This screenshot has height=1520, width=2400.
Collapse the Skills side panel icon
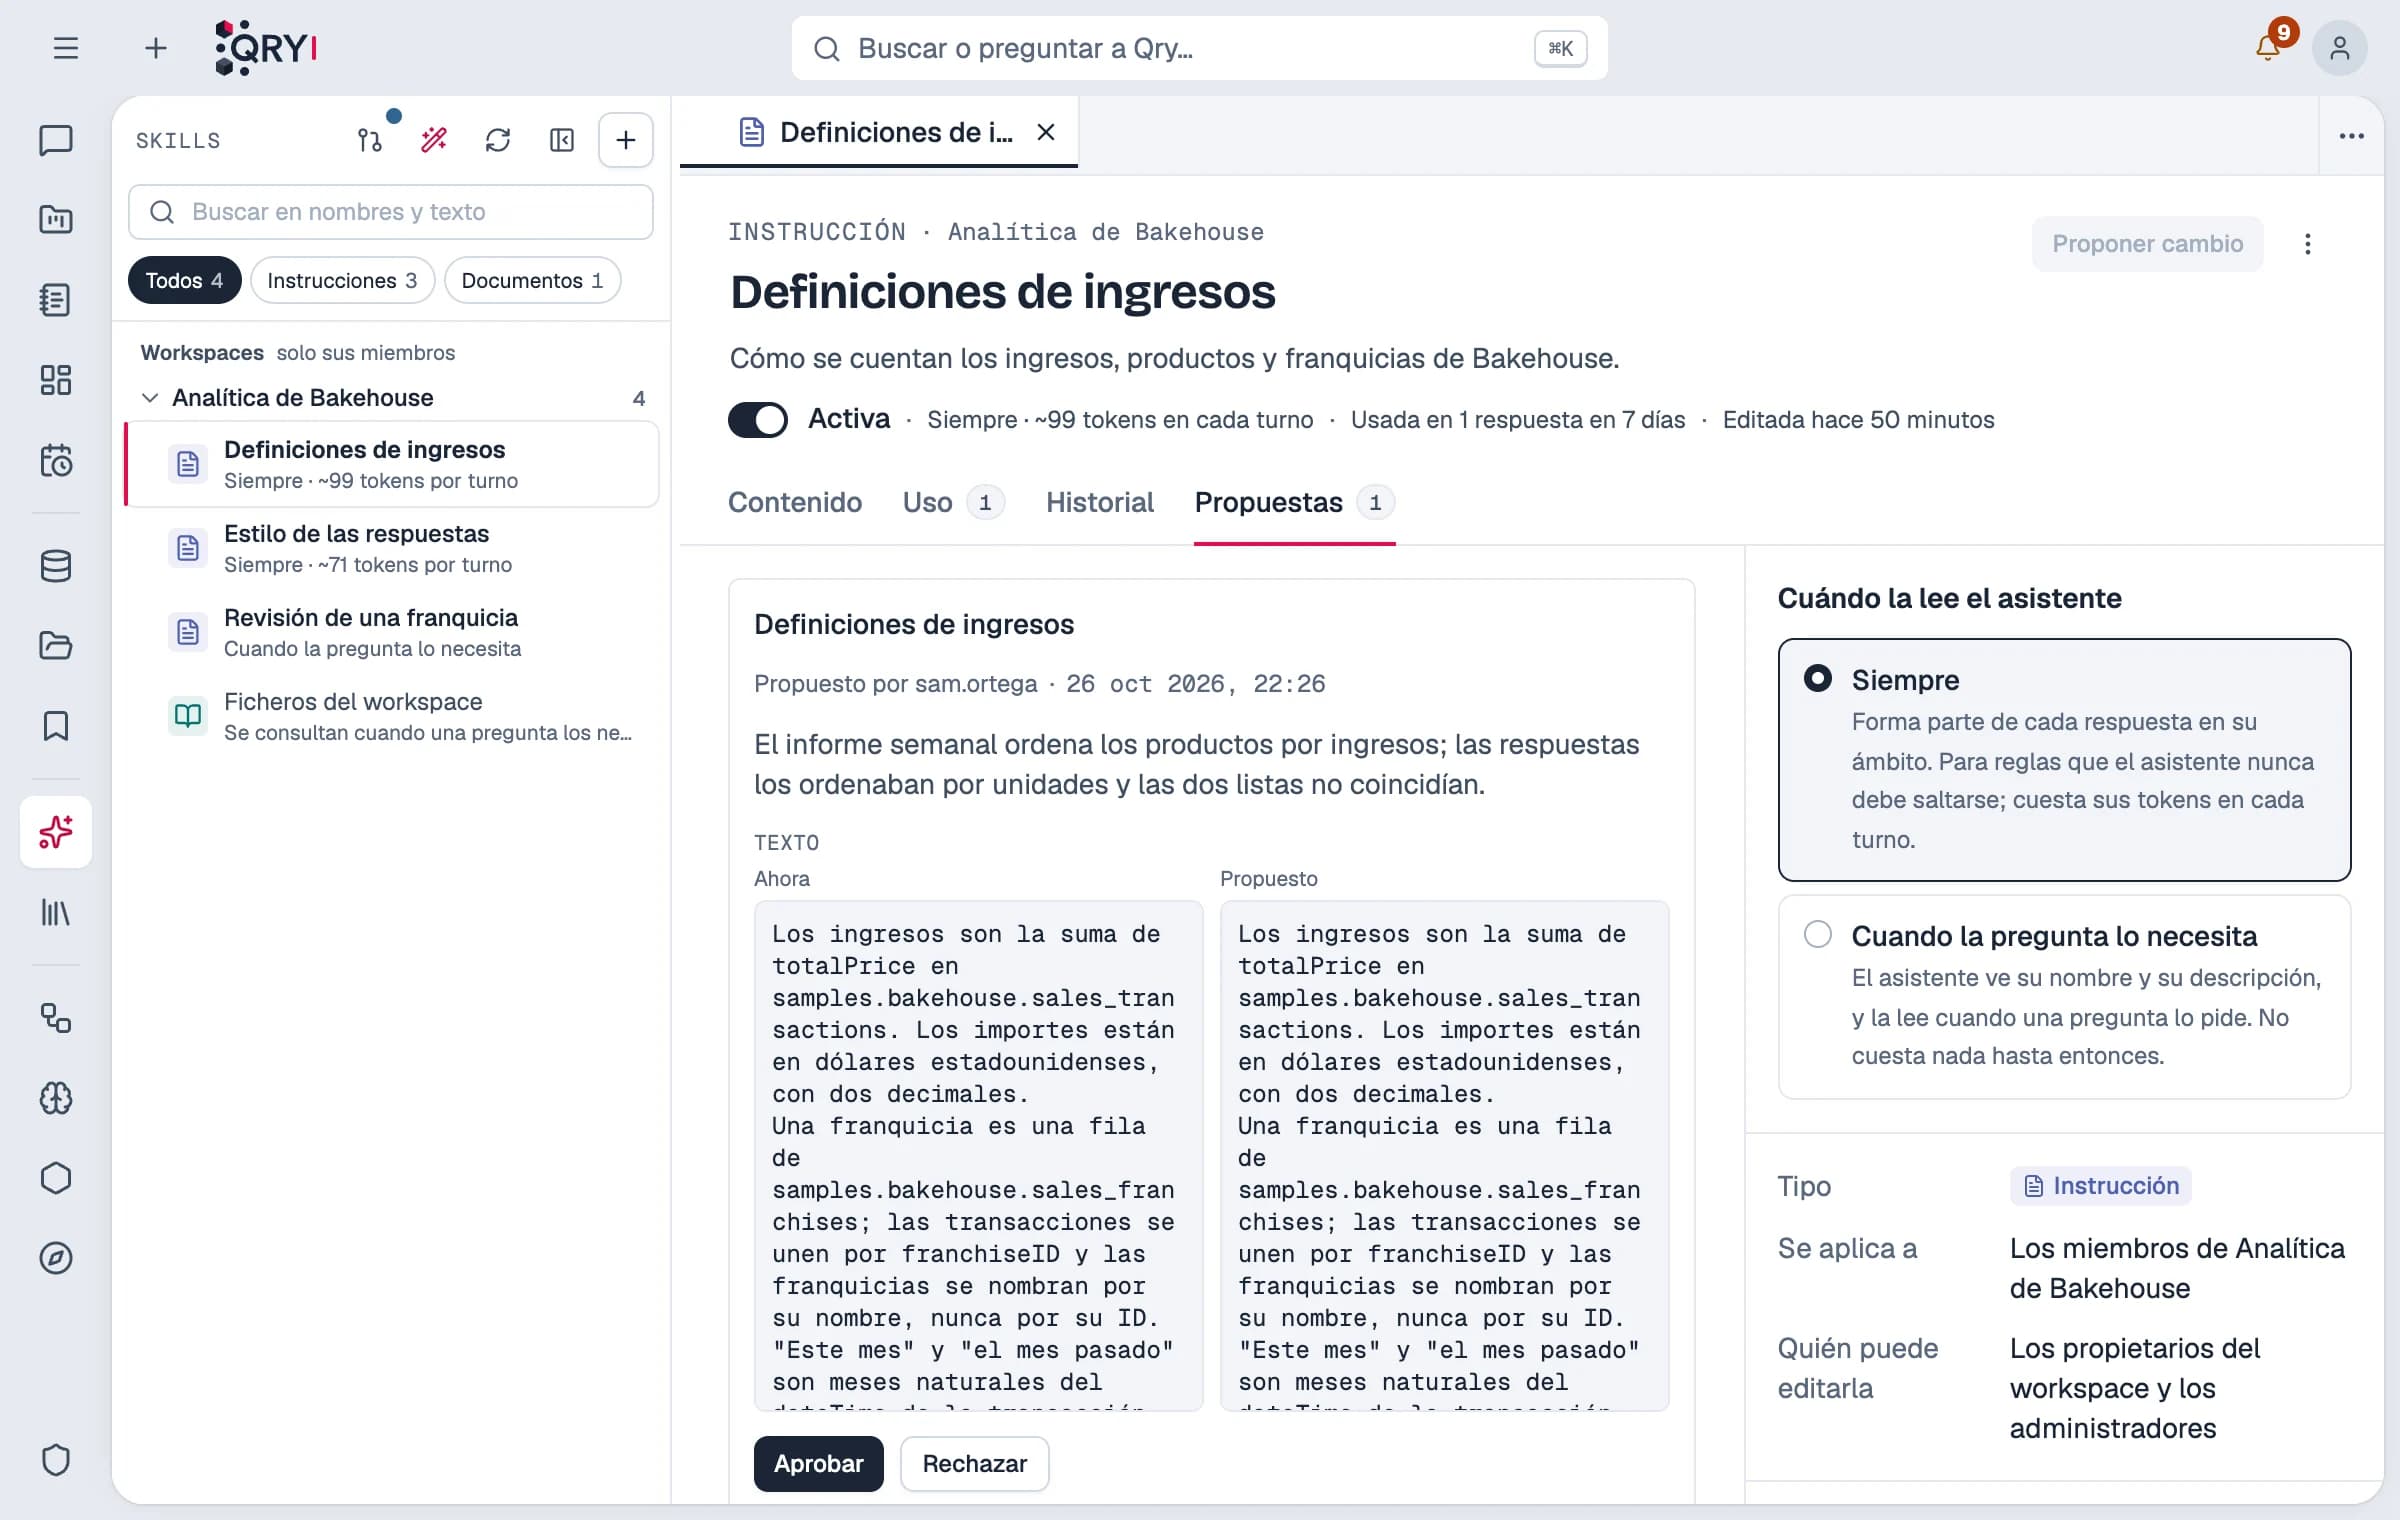click(x=562, y=140)
